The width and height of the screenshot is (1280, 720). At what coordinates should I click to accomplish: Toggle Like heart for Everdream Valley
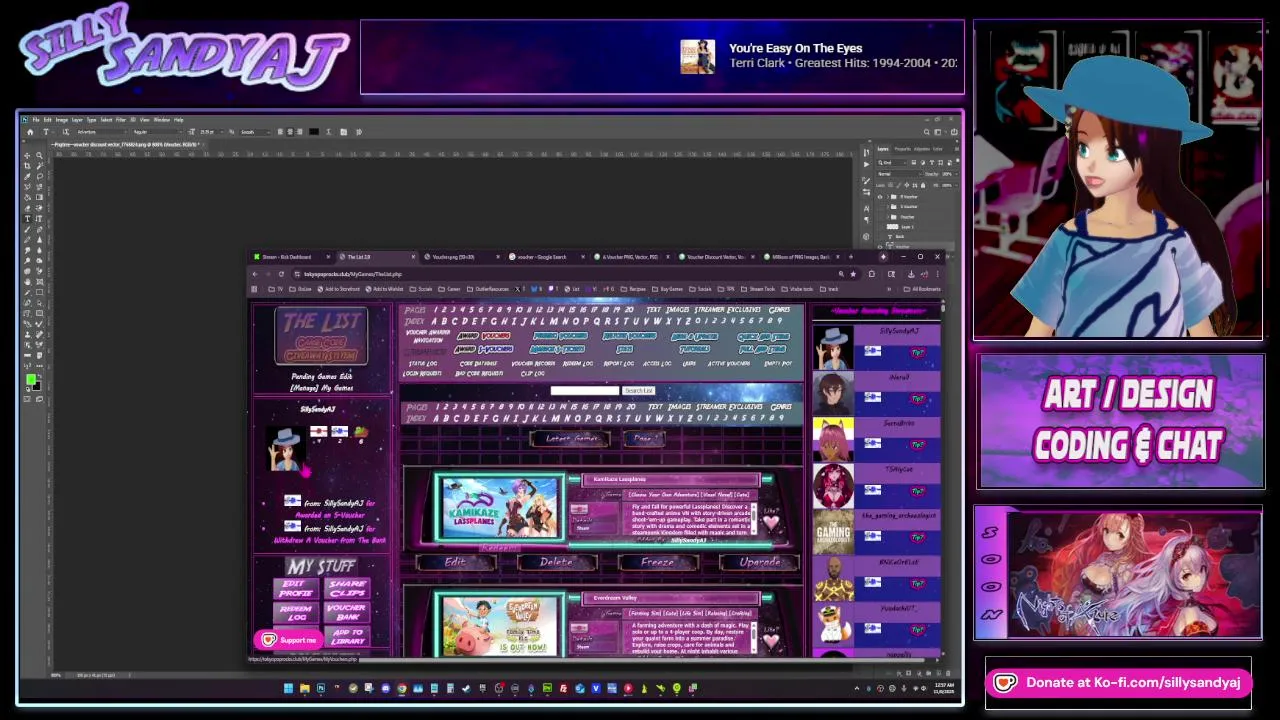tap(772, 641)
